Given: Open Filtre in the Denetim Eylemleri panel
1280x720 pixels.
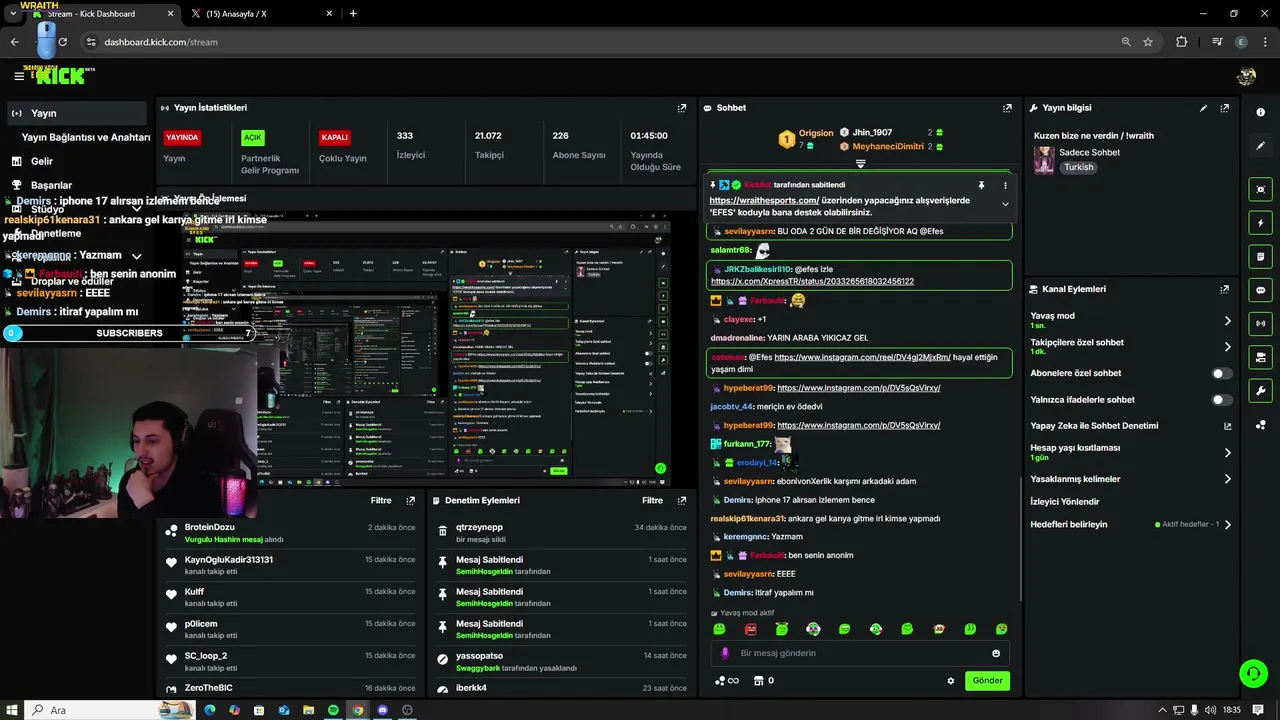Looking at the screenshot, I should point(652,500).
